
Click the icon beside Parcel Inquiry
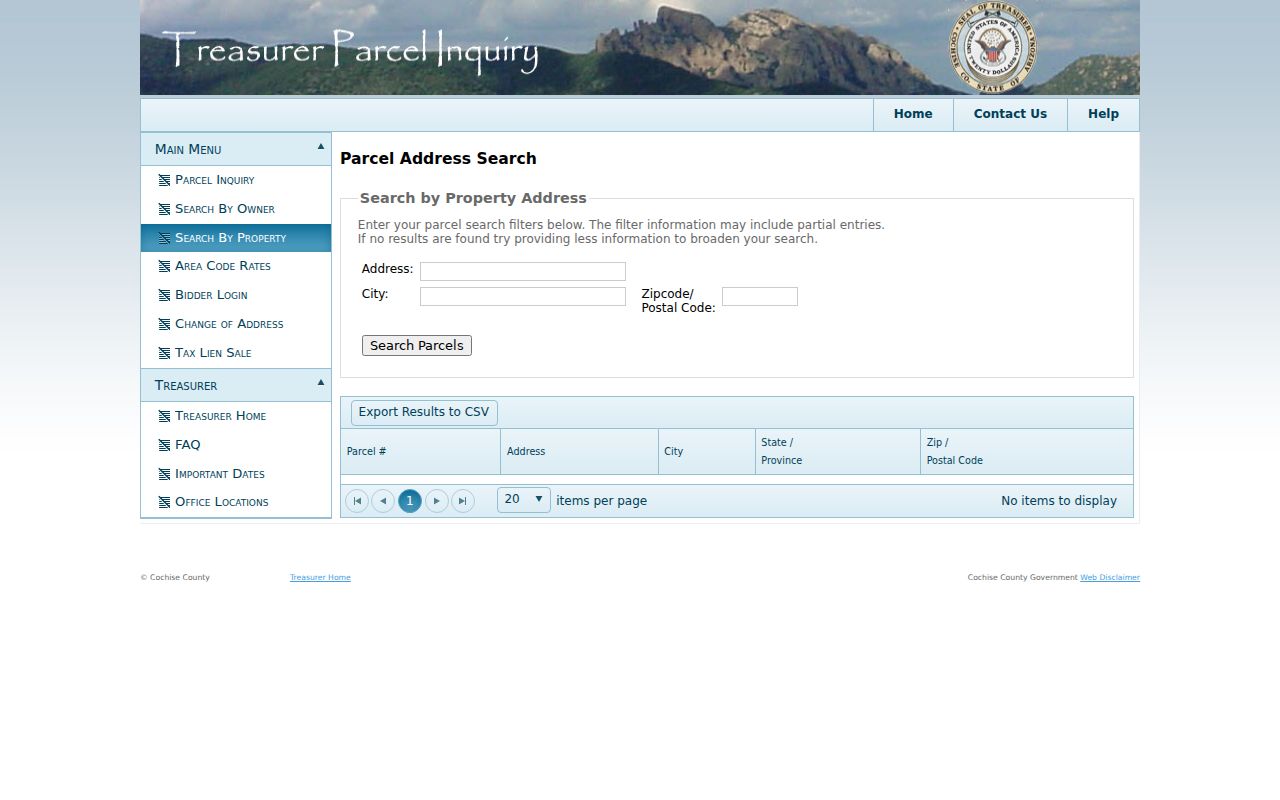[164, 180]
